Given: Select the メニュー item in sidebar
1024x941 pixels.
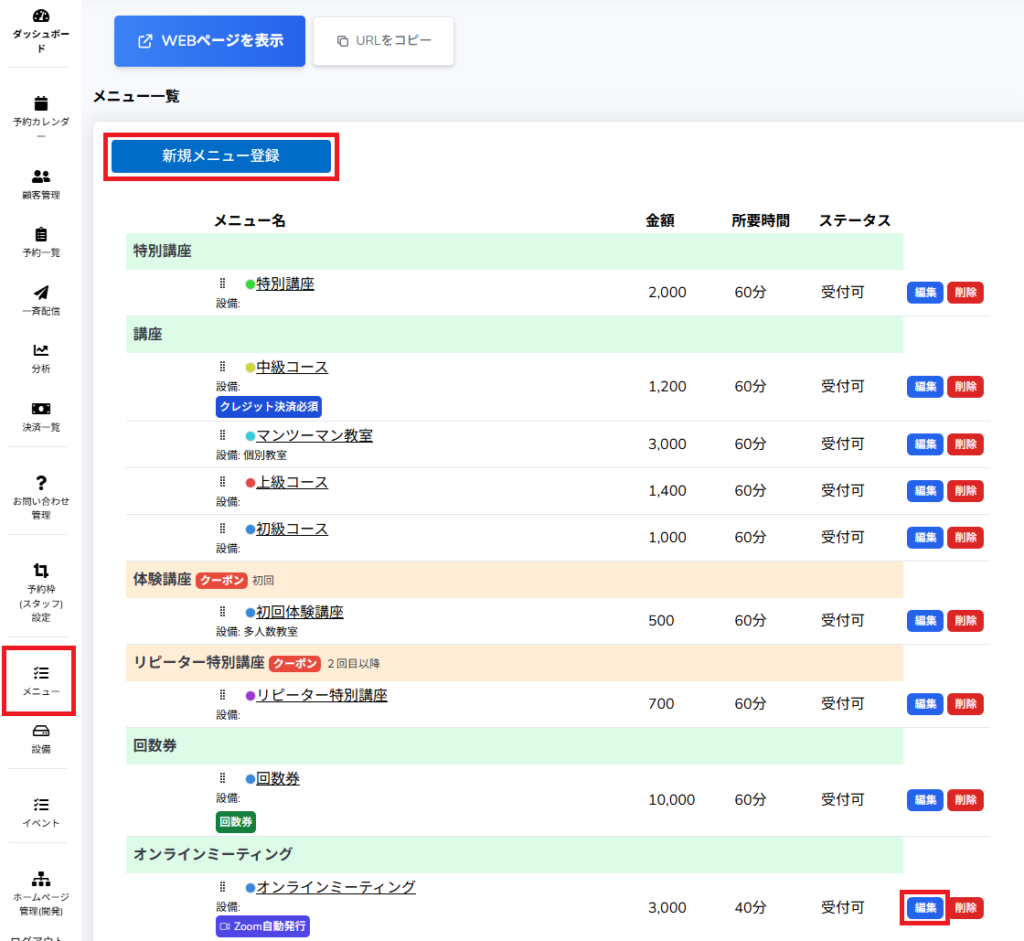Looking at the screenshot, I should pyautogui.click(x=41, y=681).
